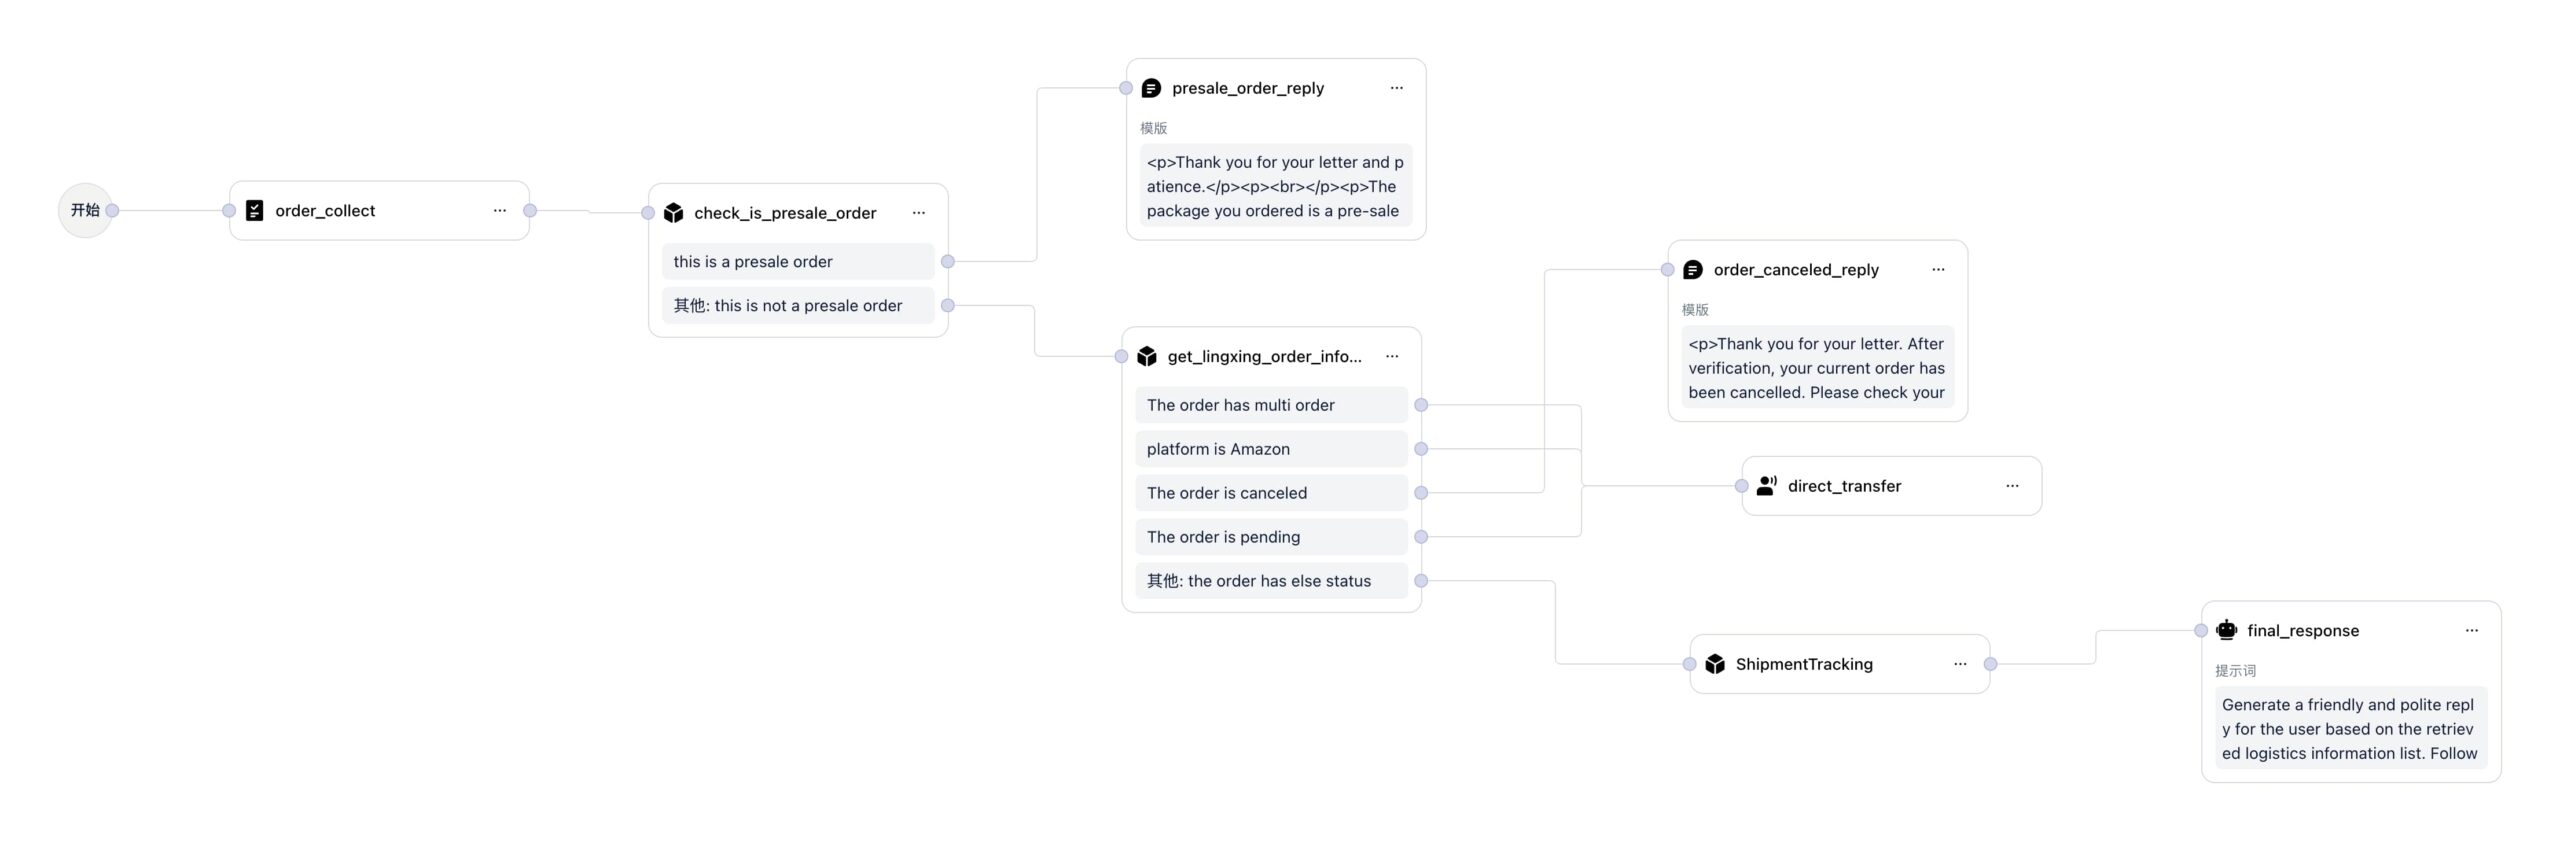Click the order_canceled_reply message icon
The image size is (2560, 841).
1693,270
